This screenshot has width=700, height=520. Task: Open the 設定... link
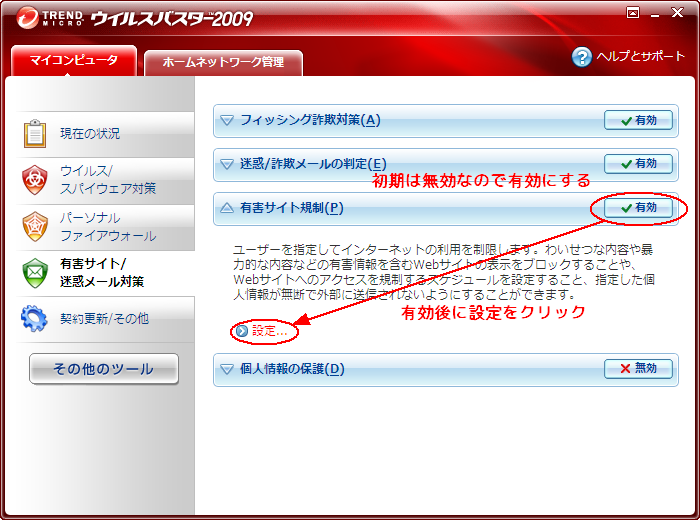tap(270, 331)
